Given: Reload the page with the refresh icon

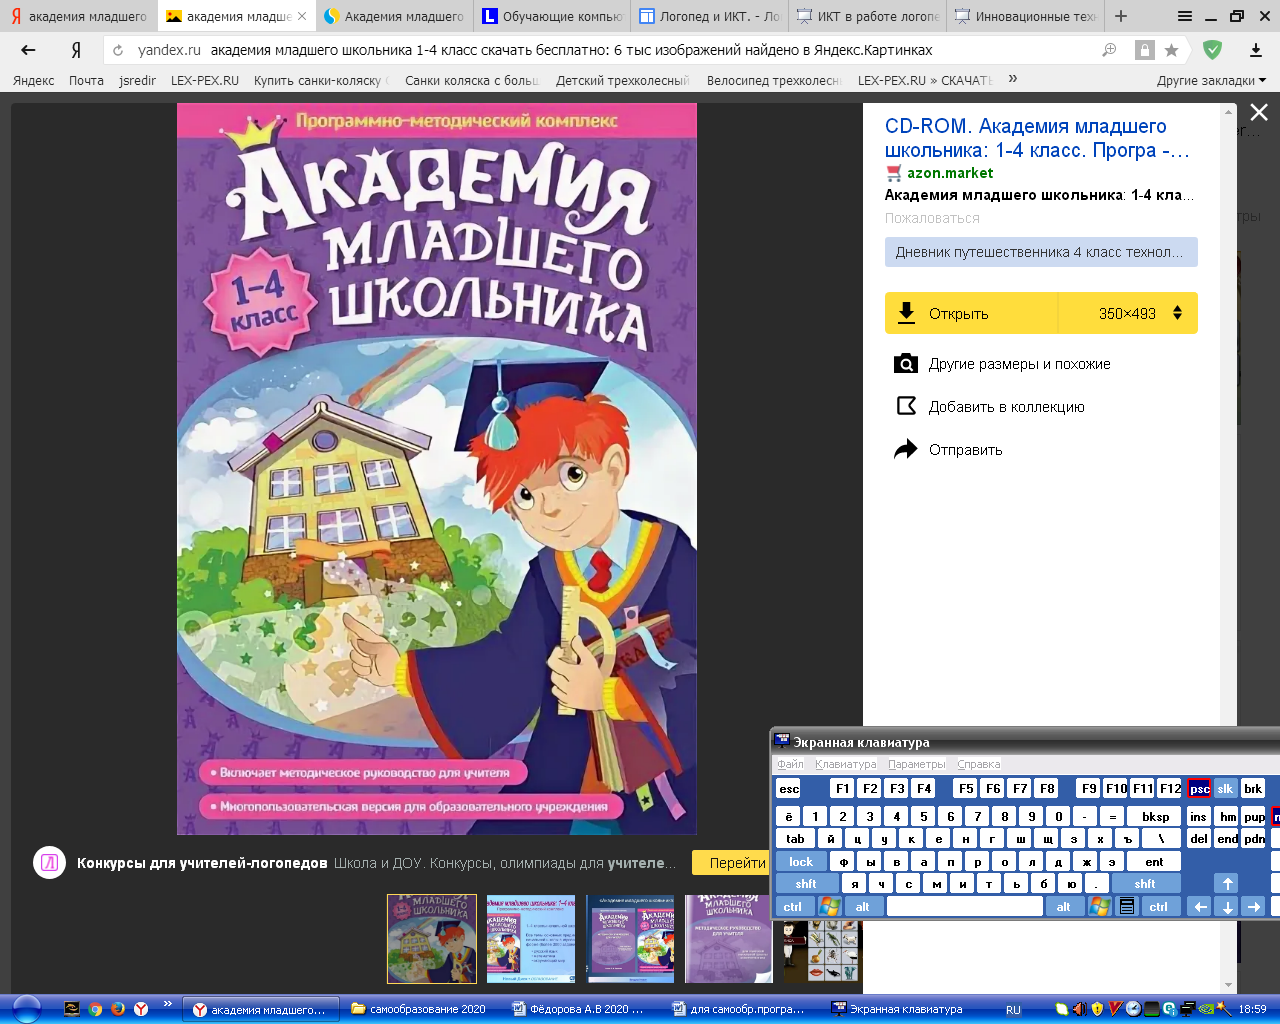Looking at the screenshot, I should [118, 50].
